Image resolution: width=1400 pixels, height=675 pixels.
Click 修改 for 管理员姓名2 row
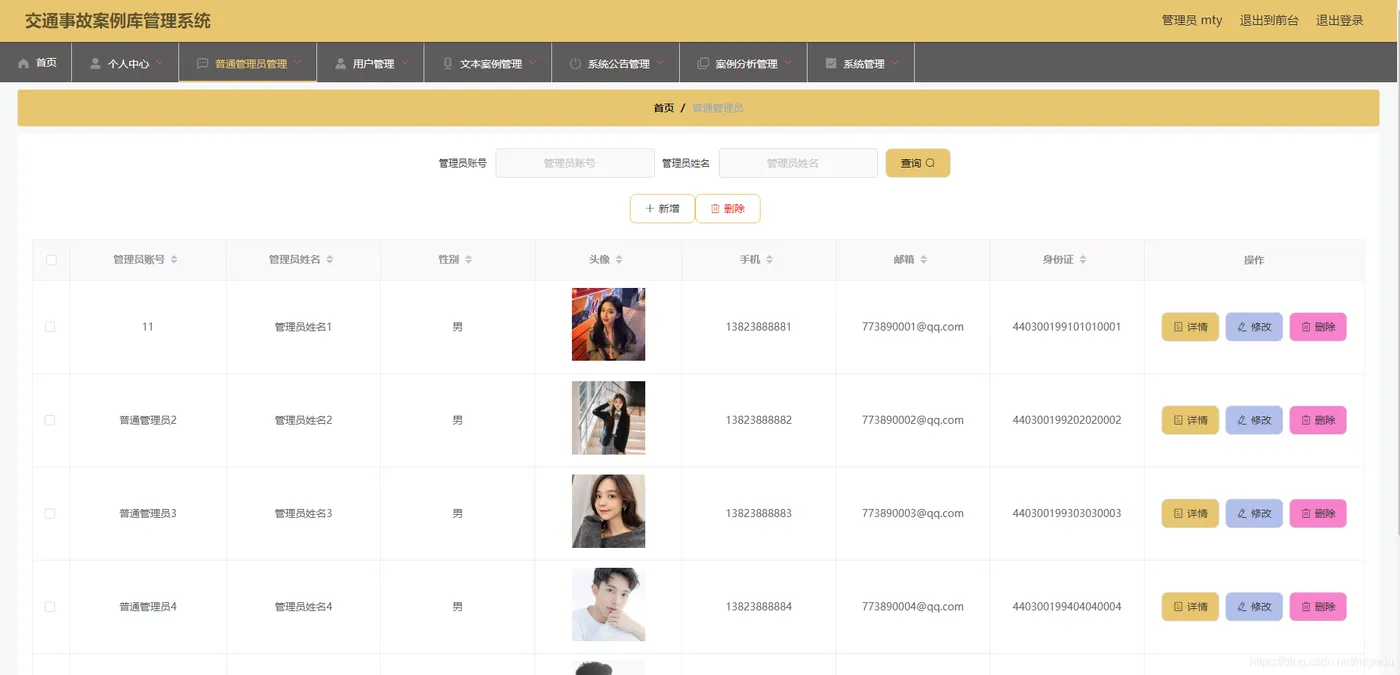[1254, 420]
